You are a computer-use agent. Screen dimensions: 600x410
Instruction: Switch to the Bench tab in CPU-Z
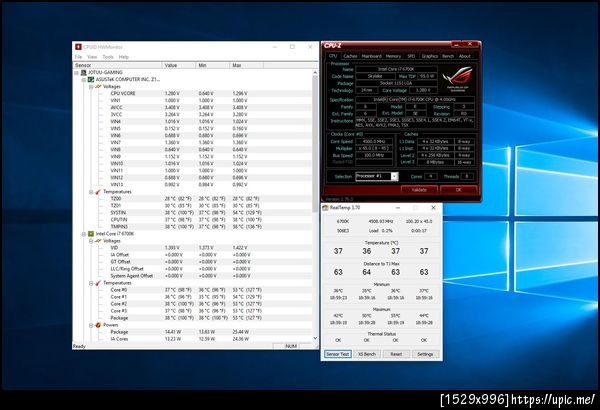point(448,56)
